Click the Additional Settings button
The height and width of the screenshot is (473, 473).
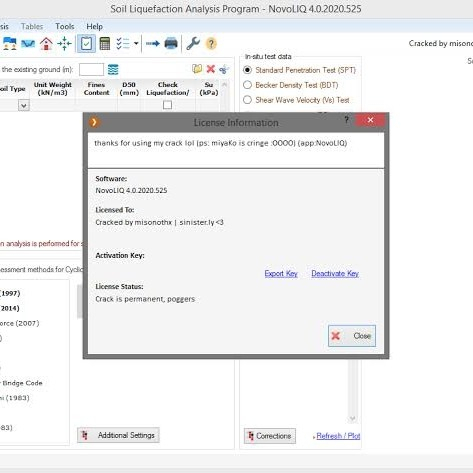[118, 435]
